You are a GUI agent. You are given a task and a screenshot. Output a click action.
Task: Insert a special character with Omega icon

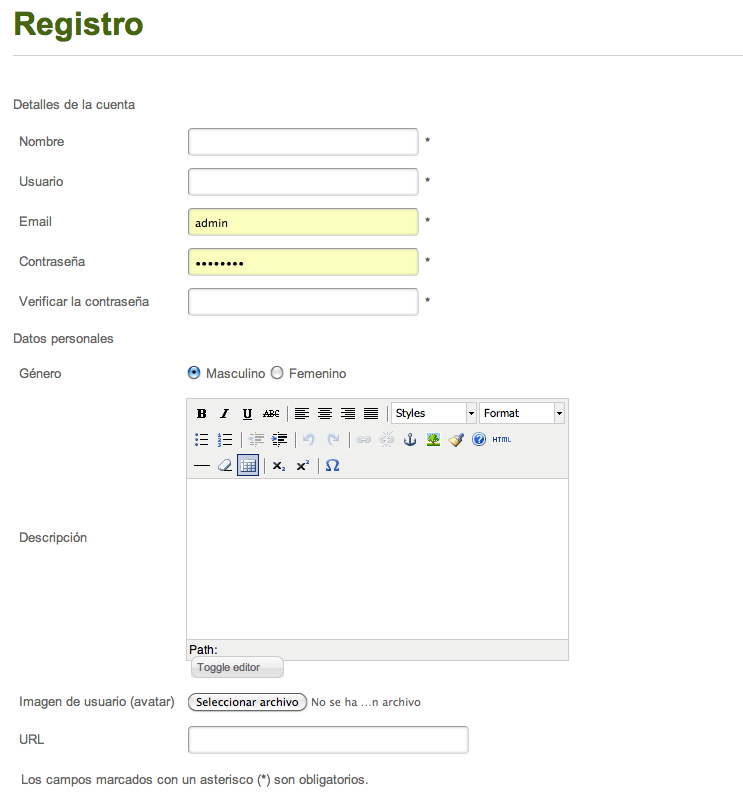pyautogui.click(x=332, y=466)
